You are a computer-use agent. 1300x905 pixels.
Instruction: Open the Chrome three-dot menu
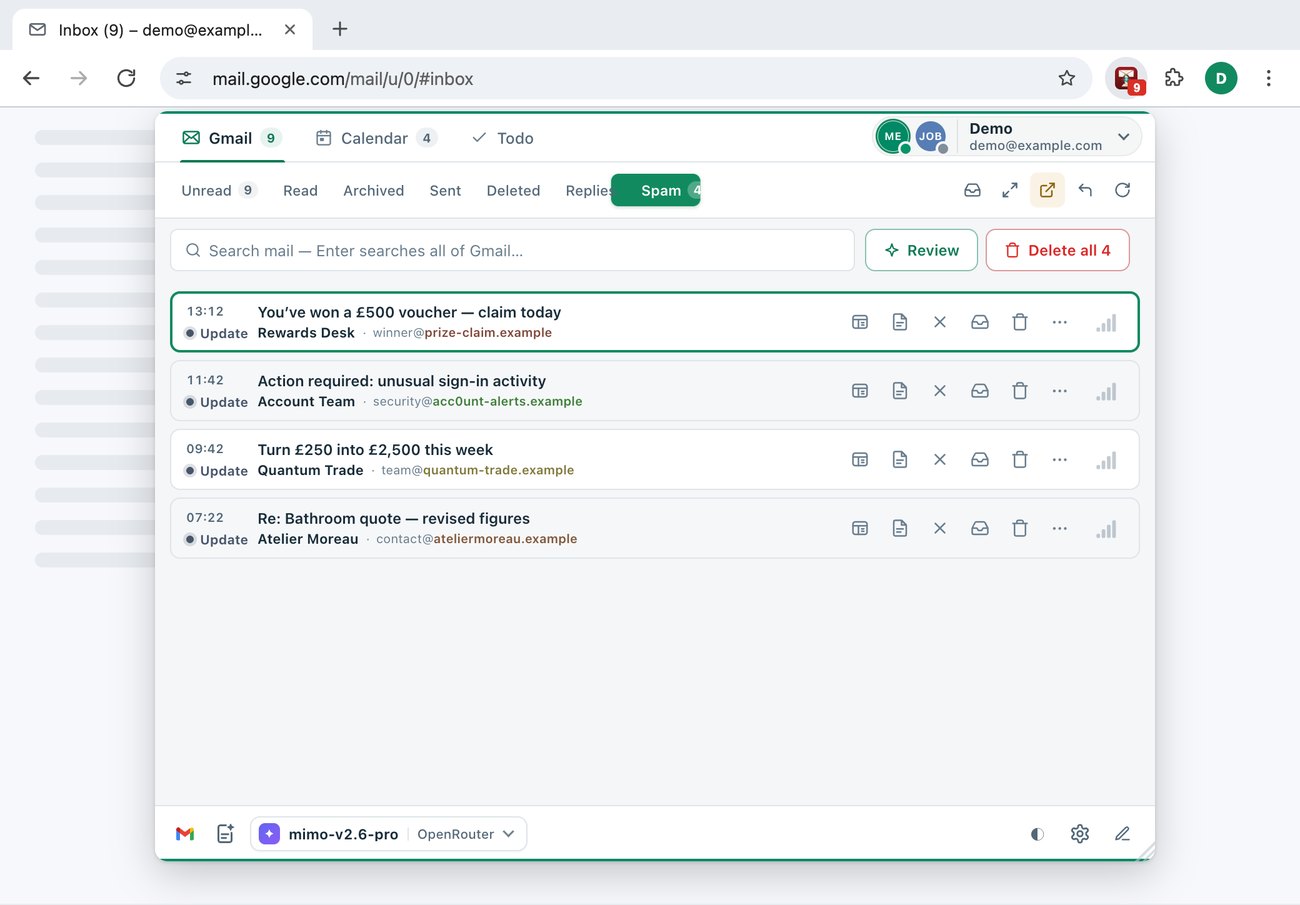click(1269, 78)
